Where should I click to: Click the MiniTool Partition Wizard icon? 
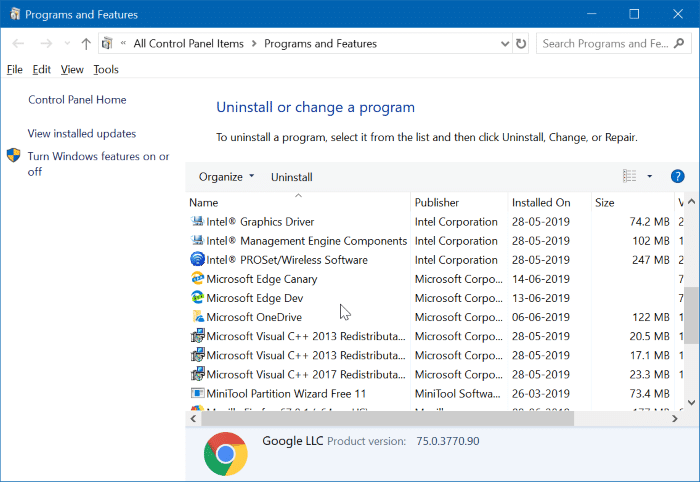point(197,393)
